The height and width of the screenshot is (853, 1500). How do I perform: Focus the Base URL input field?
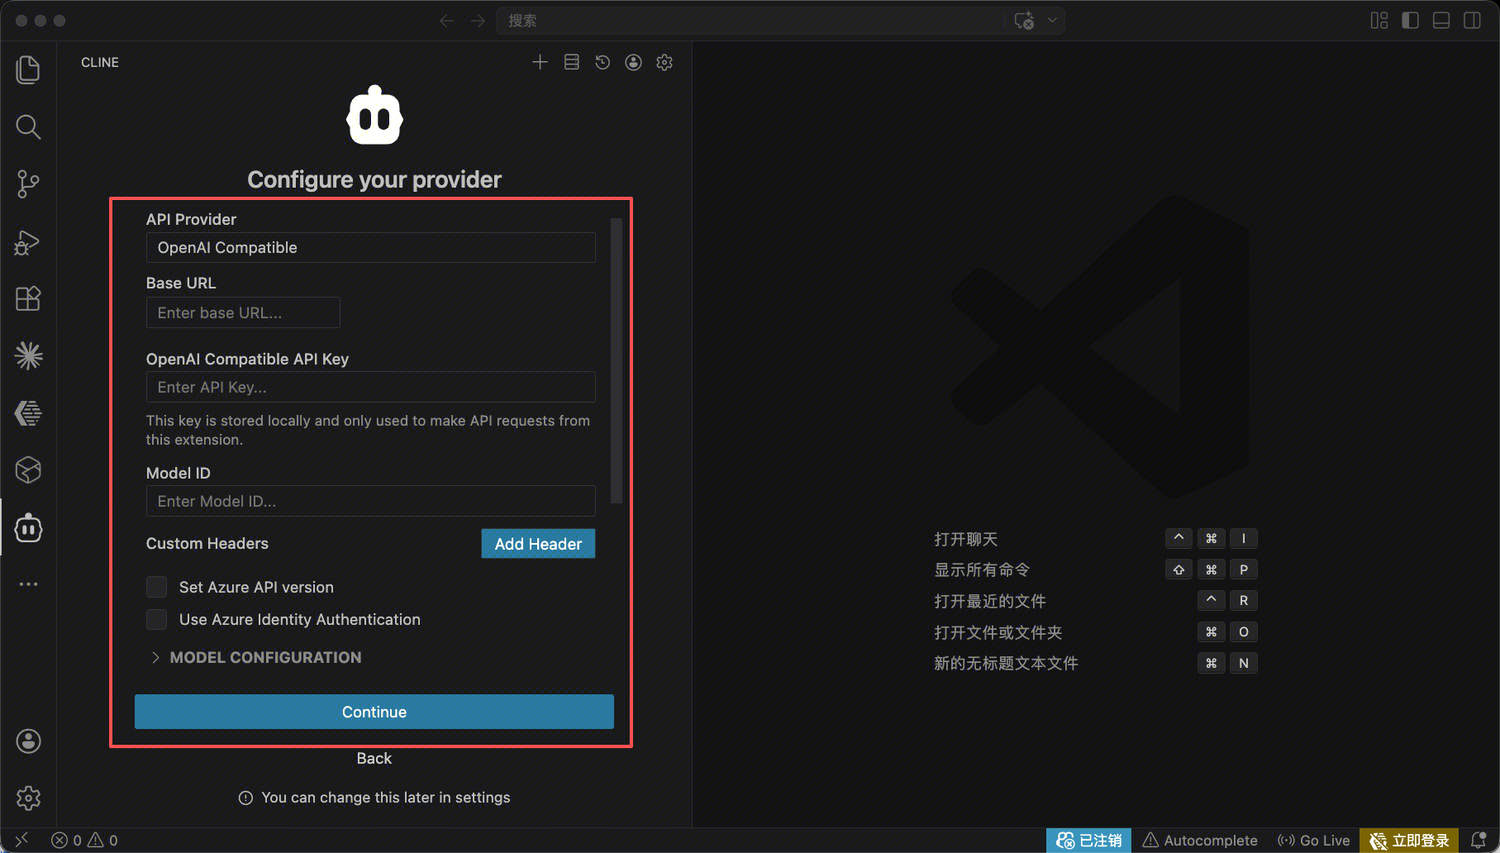(x=243, y=313)
